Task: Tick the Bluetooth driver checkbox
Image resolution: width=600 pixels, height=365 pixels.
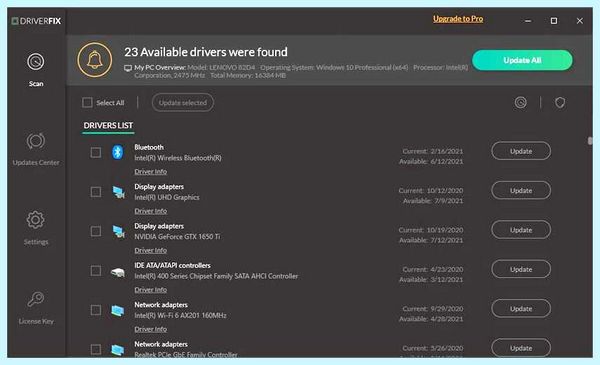Action: click(96, 153)
